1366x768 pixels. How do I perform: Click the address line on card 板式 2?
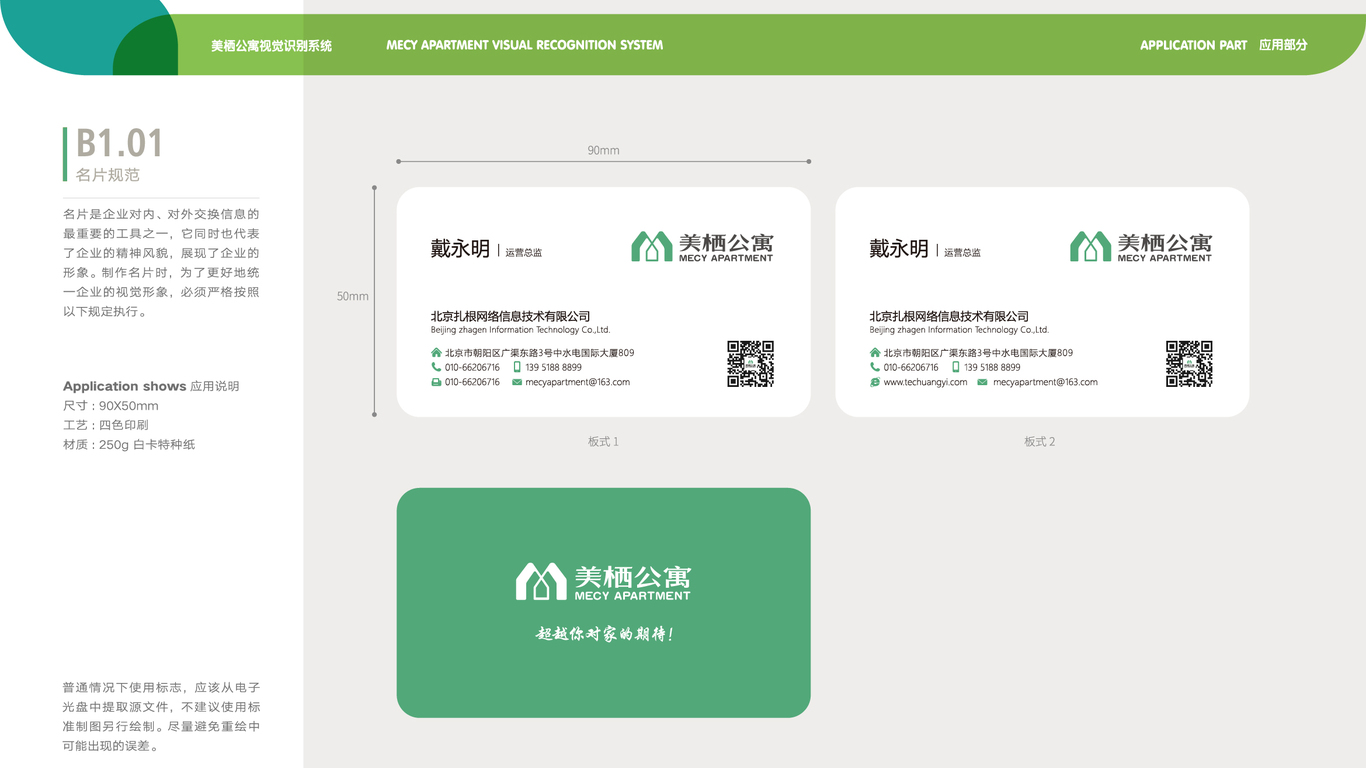pos(978,353)
